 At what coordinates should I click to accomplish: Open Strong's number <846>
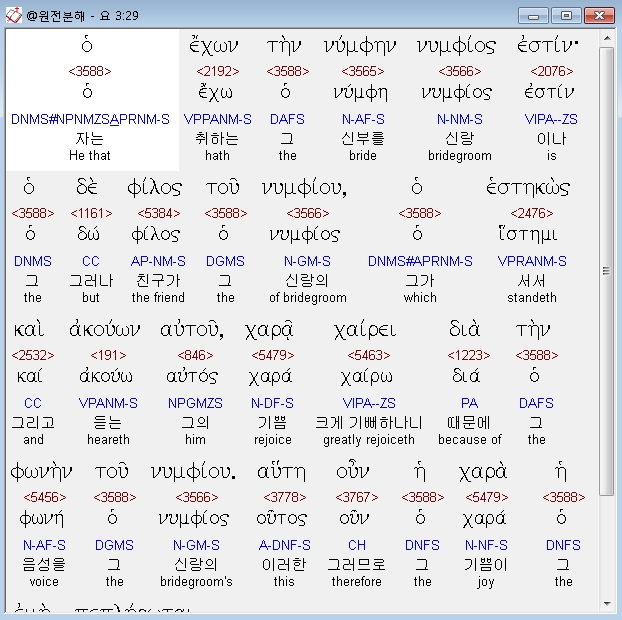tap(195, 355)
